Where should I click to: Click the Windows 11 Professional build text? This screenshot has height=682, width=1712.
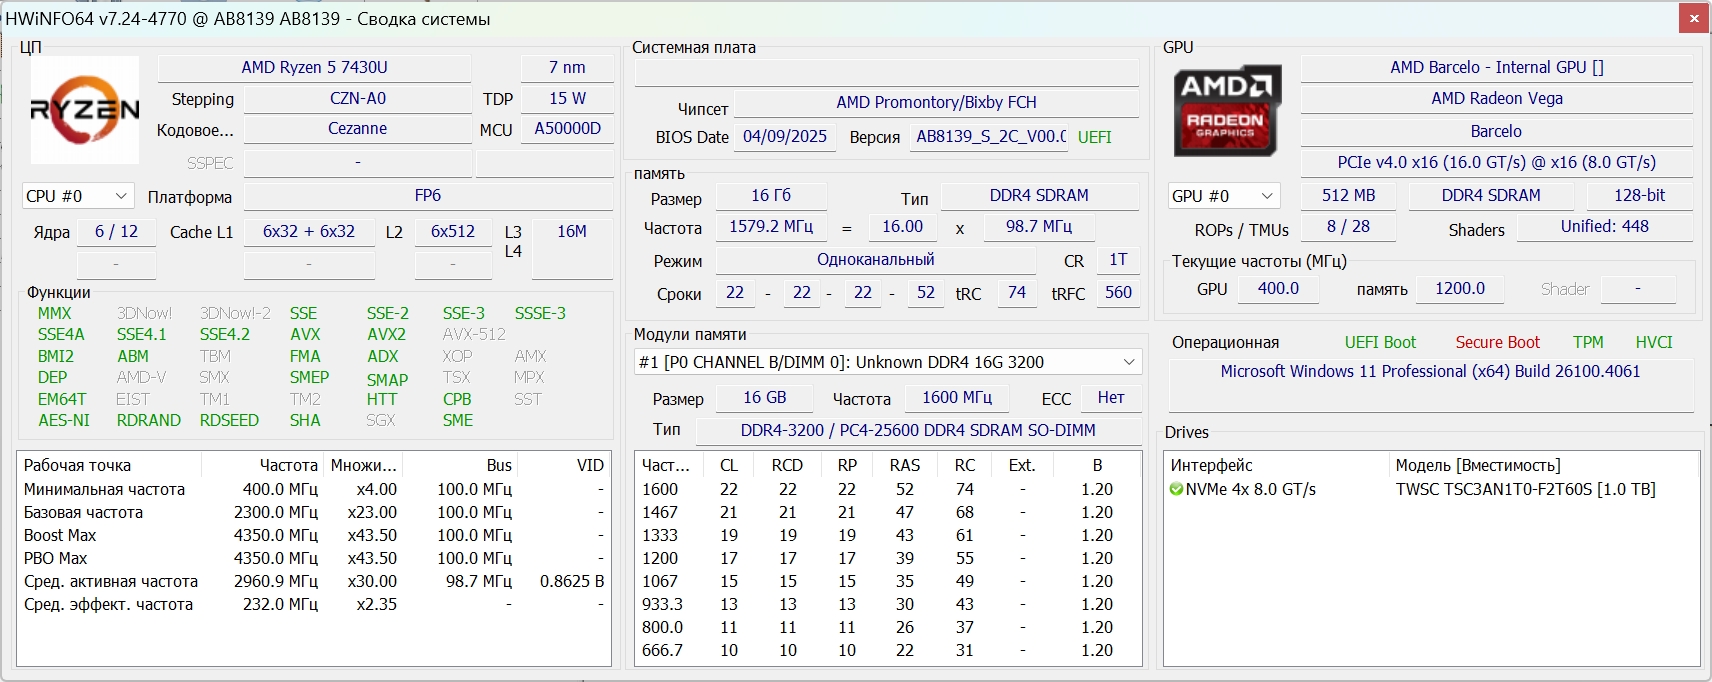pyautogui.click(x=1430, y=371)
